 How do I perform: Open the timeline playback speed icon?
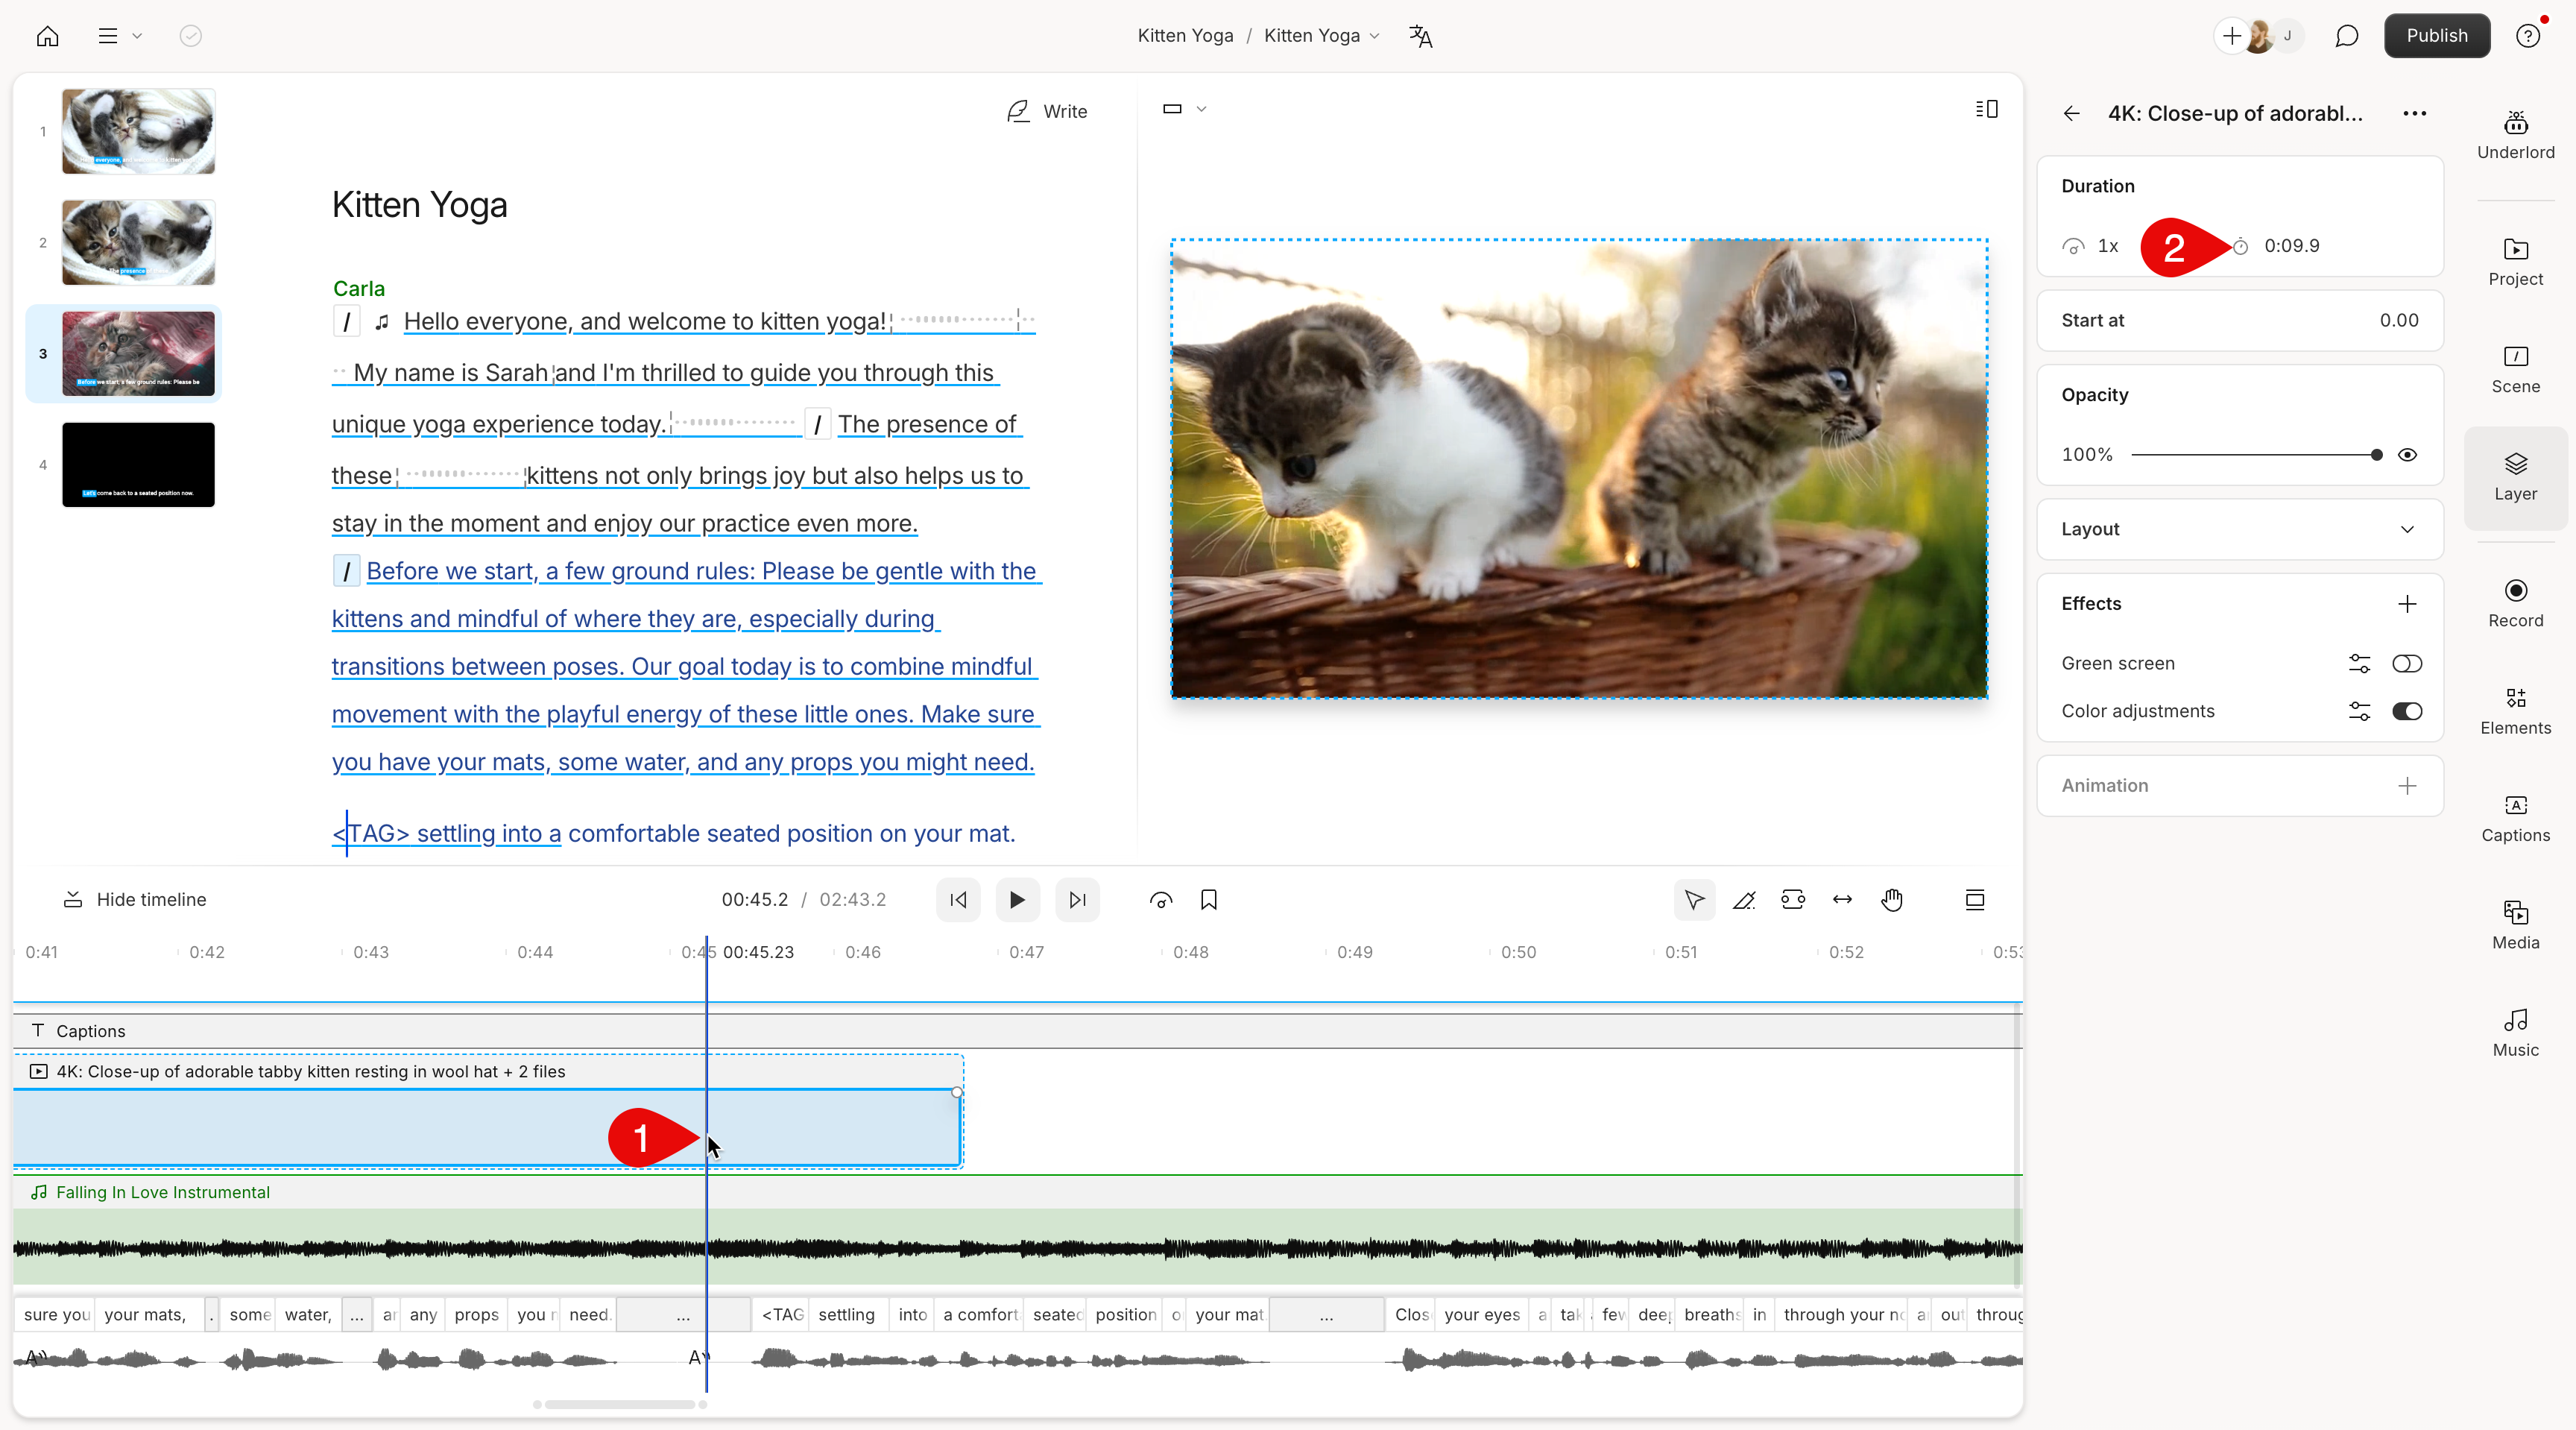(x=1160, y=900)
